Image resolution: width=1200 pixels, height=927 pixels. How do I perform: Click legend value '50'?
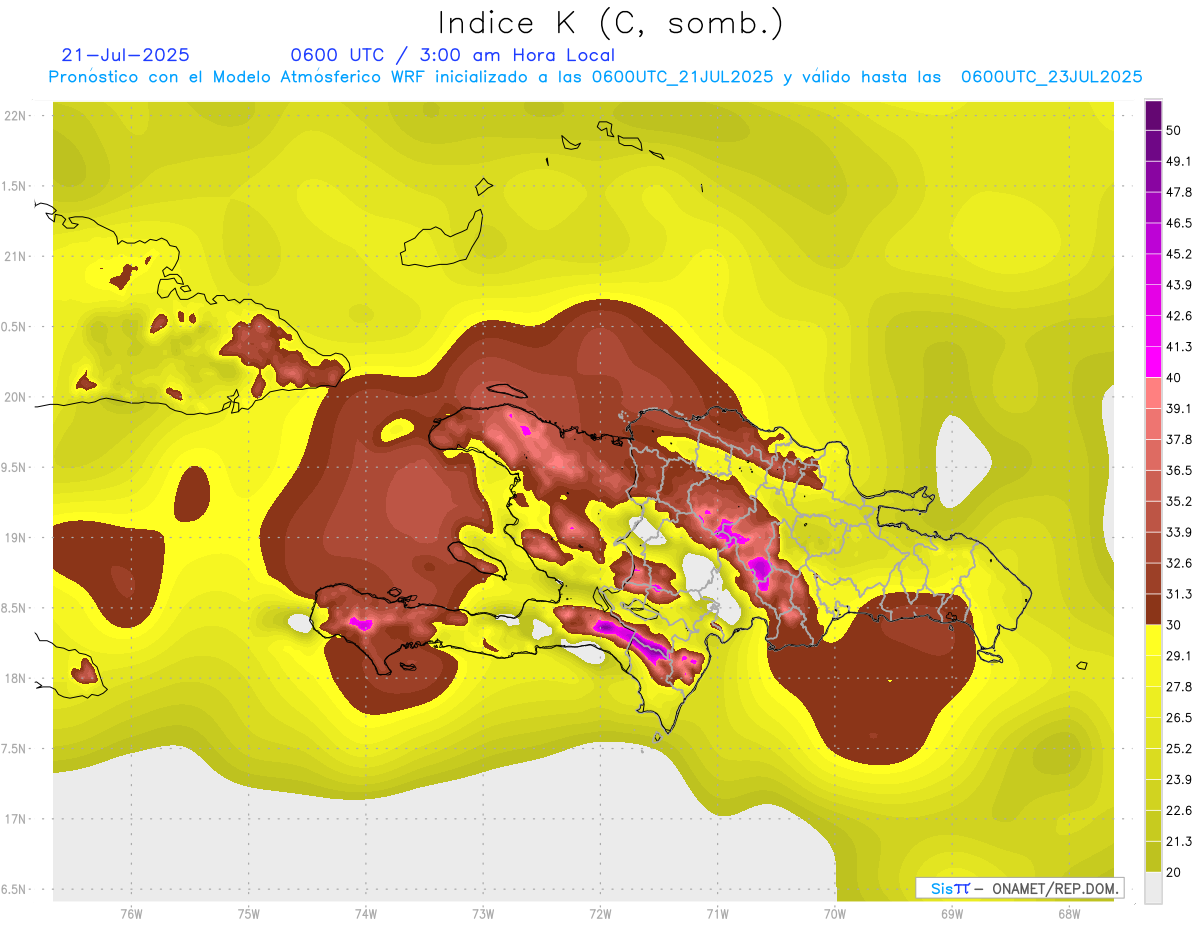point(1174,130)
